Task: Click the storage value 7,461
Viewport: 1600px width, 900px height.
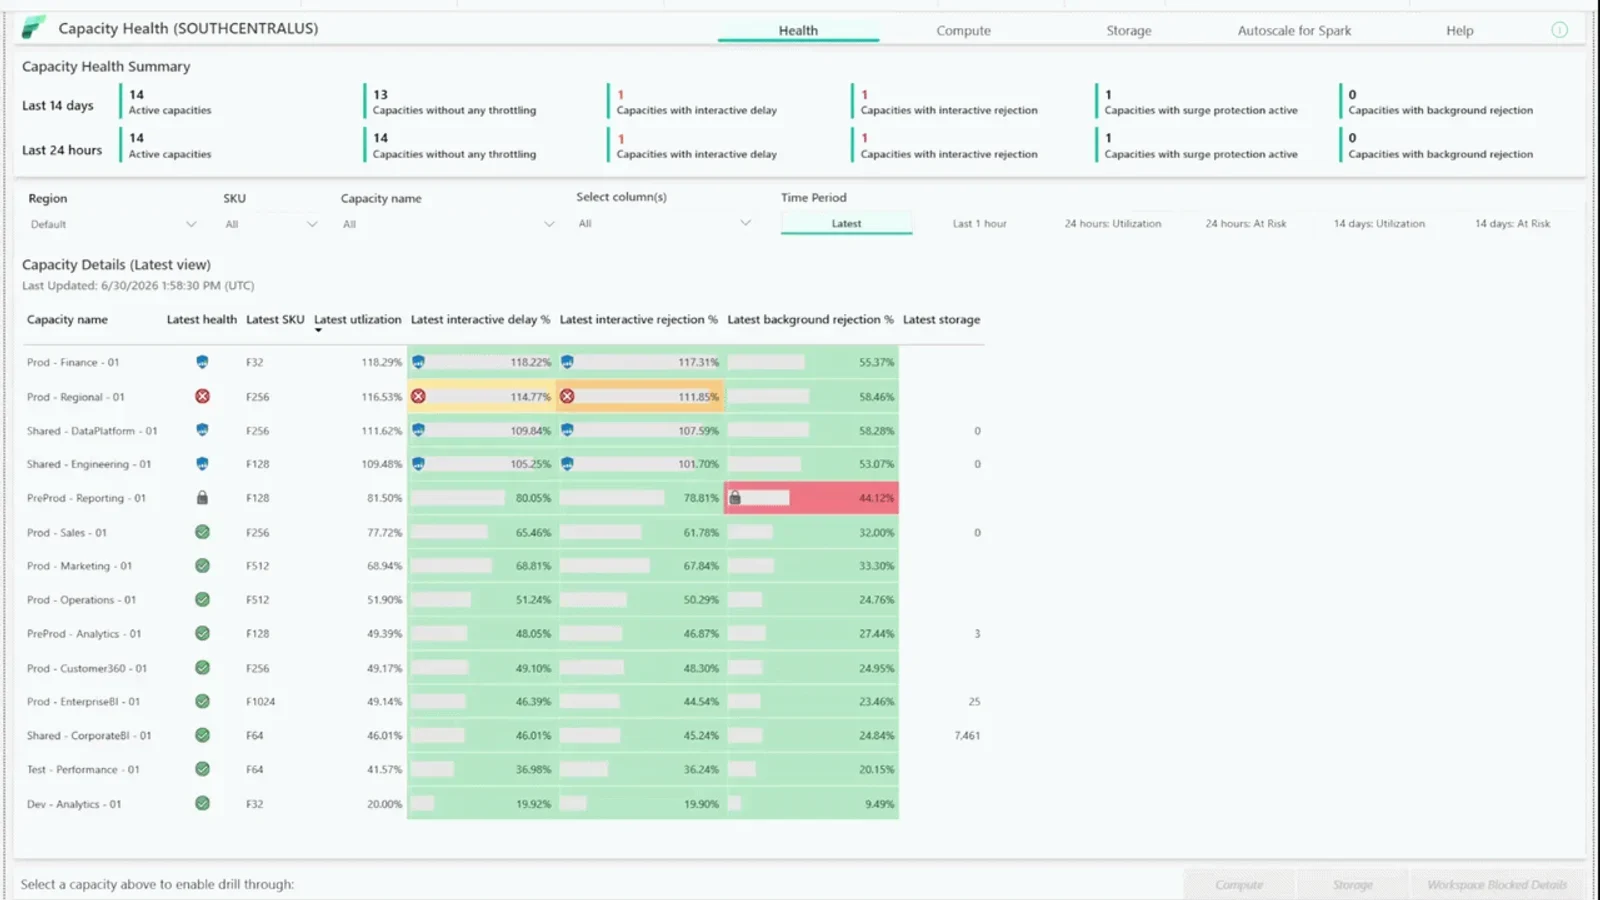Action: [967, 736]
